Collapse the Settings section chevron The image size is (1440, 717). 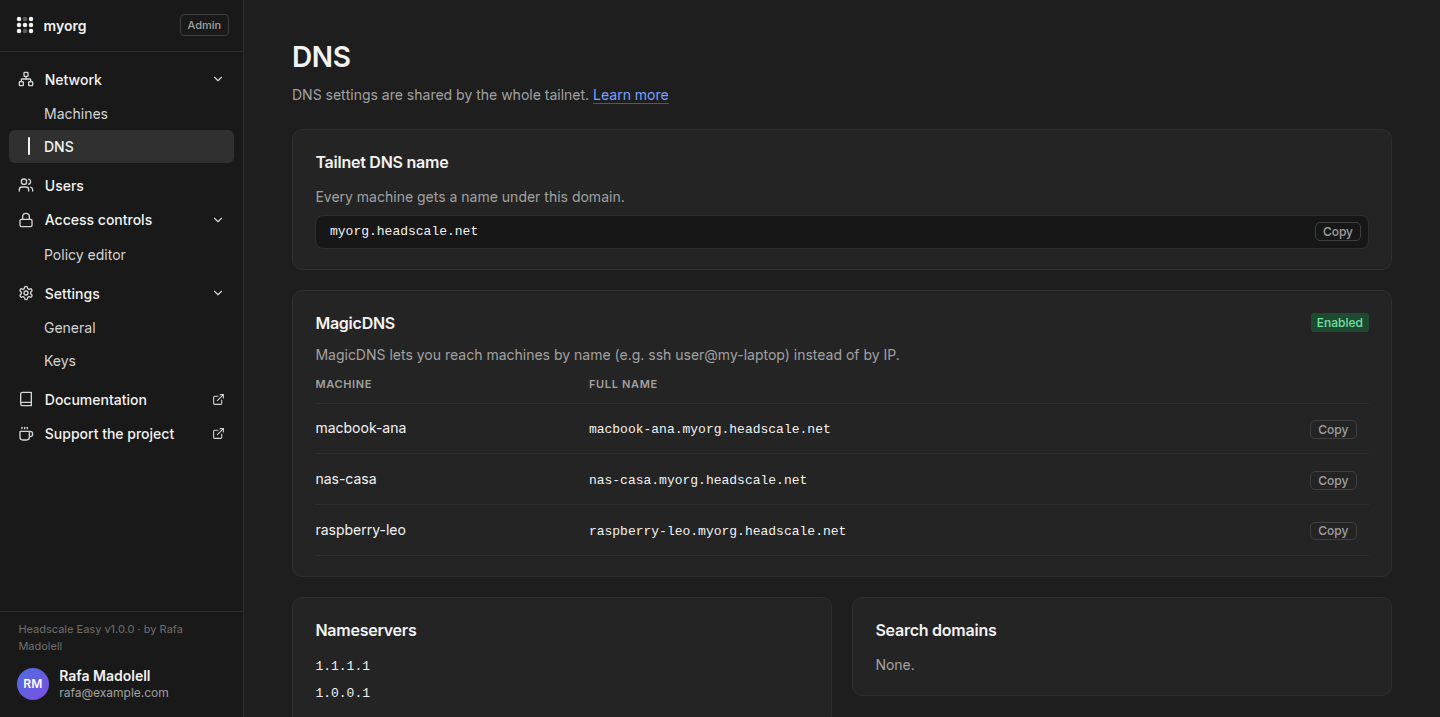[218, 294]
